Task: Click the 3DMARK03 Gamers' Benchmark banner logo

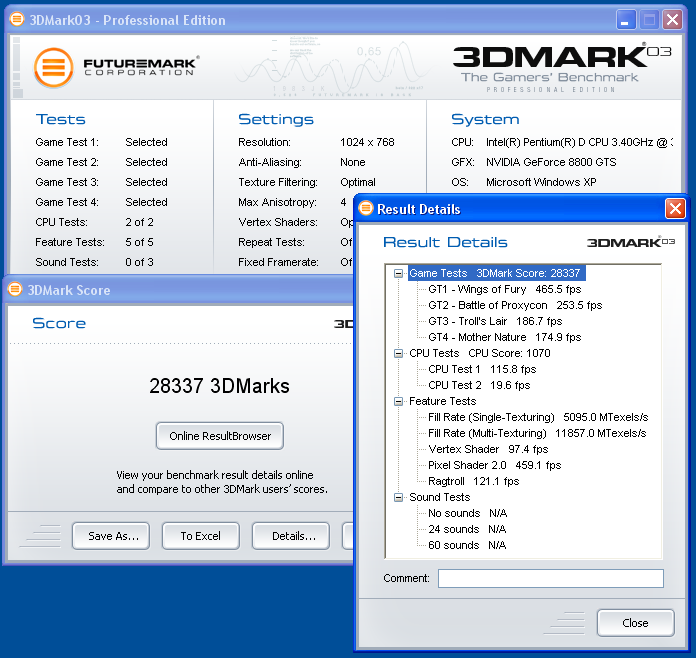Action: click(562, 67)
